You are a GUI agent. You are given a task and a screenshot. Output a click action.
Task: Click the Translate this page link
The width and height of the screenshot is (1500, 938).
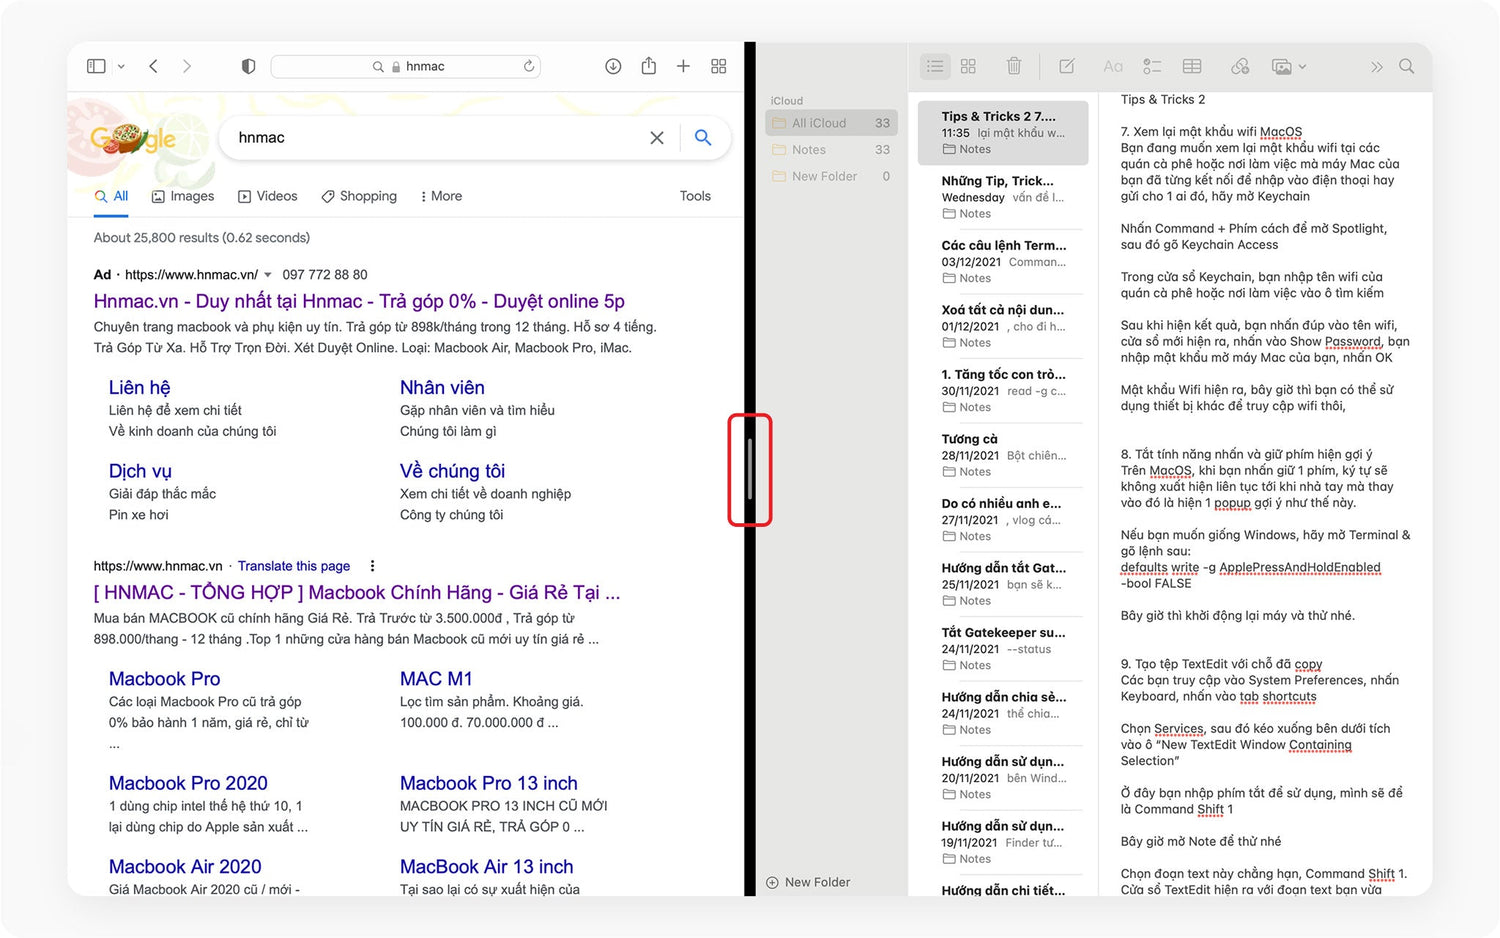tap(294, 566)
